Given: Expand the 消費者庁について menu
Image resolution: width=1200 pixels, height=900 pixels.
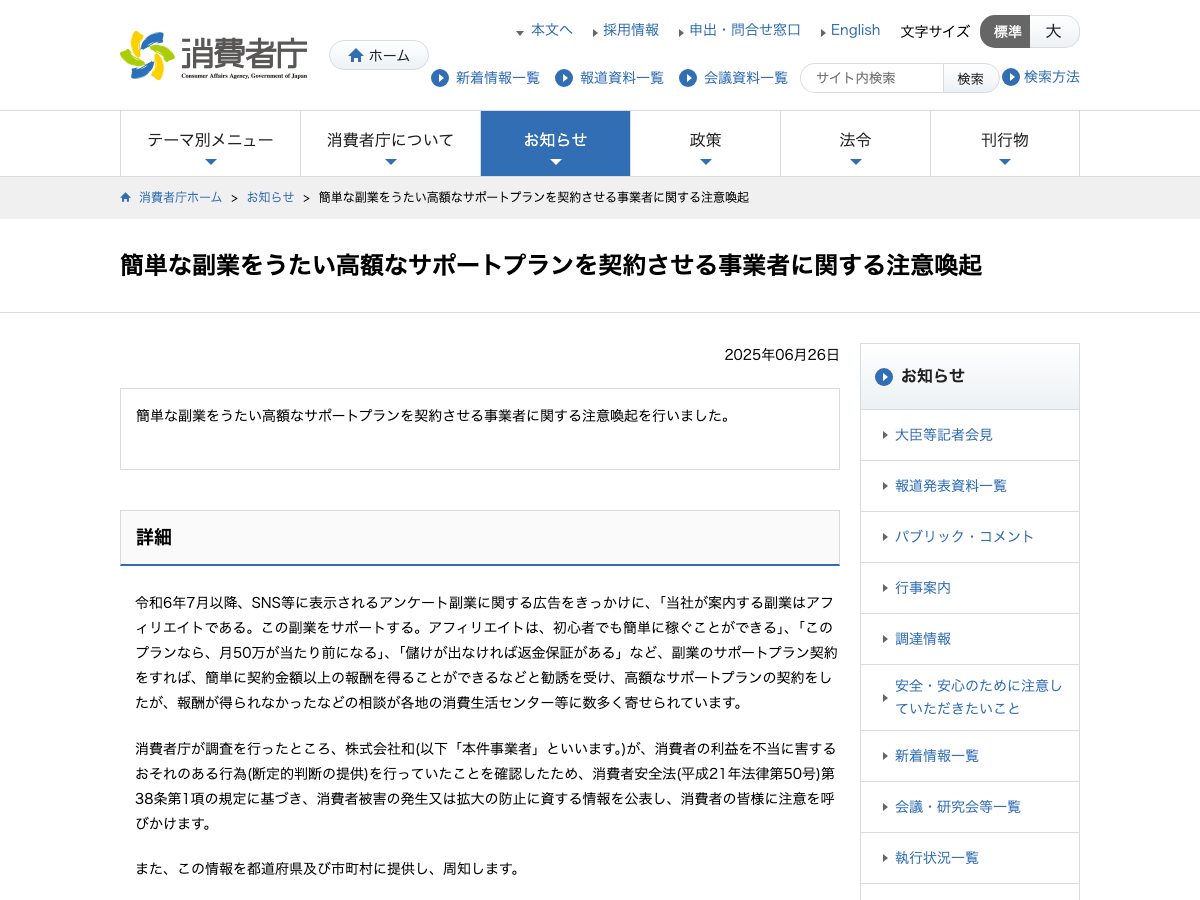Looking at the screenshot, I should pyautogui.click(x=390, y=144).
